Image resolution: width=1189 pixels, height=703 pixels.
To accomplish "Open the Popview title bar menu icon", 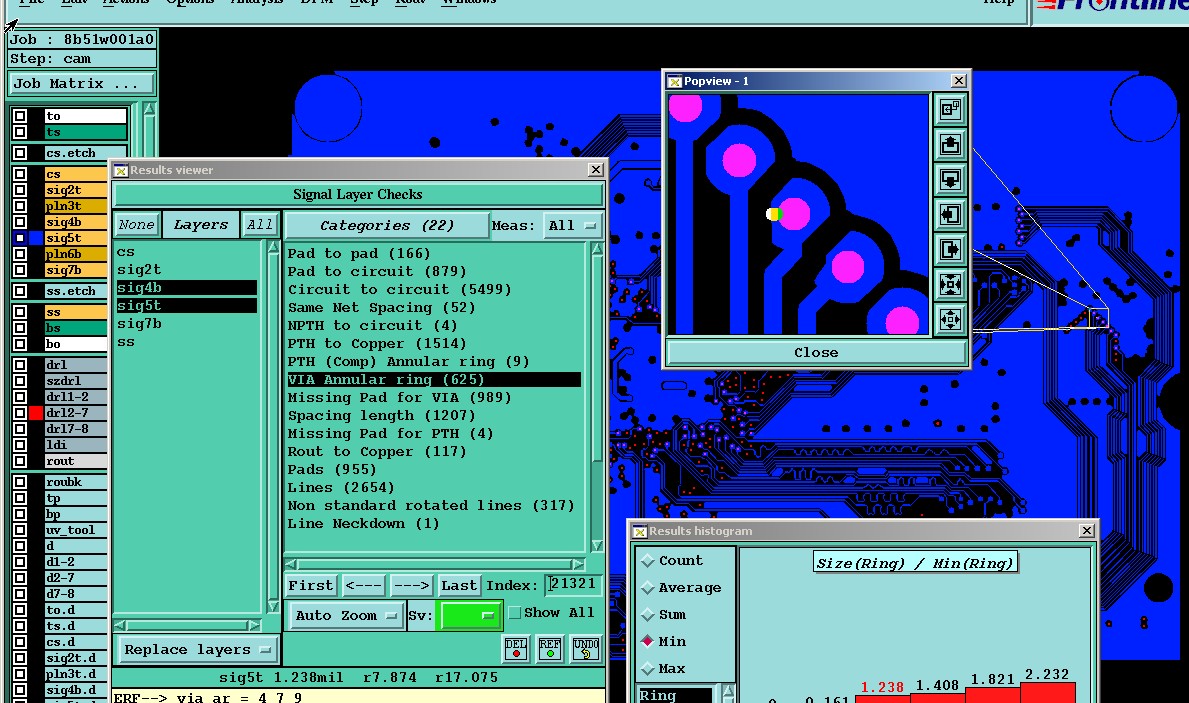I will click(674, 81).
